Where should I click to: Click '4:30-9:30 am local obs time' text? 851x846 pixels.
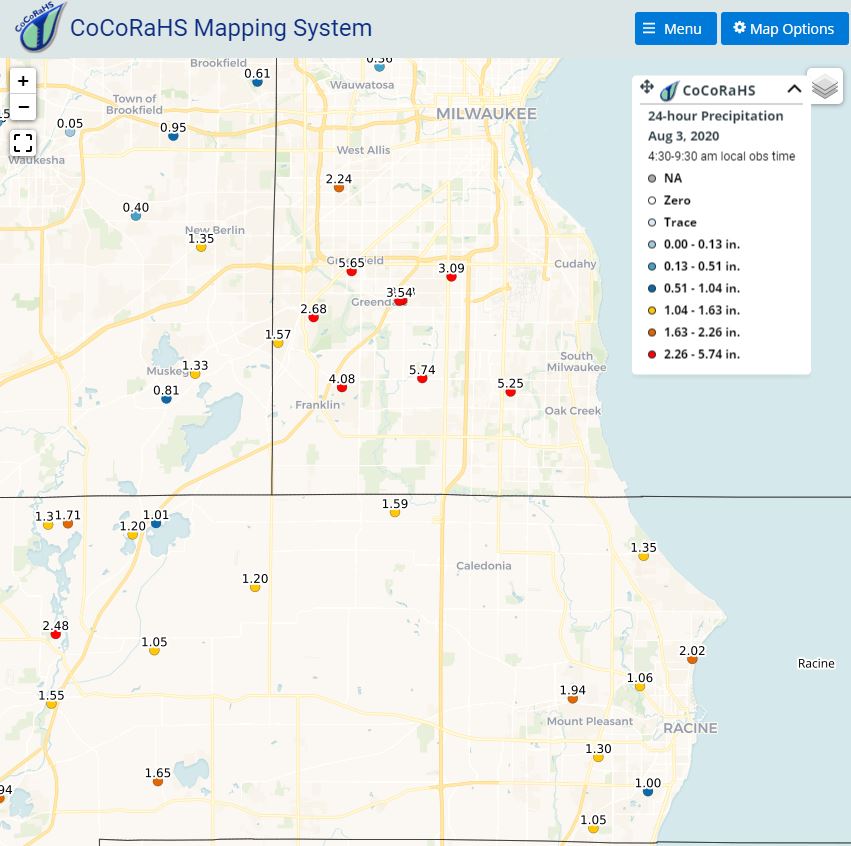pyautogui.click(x=721, y=156)
